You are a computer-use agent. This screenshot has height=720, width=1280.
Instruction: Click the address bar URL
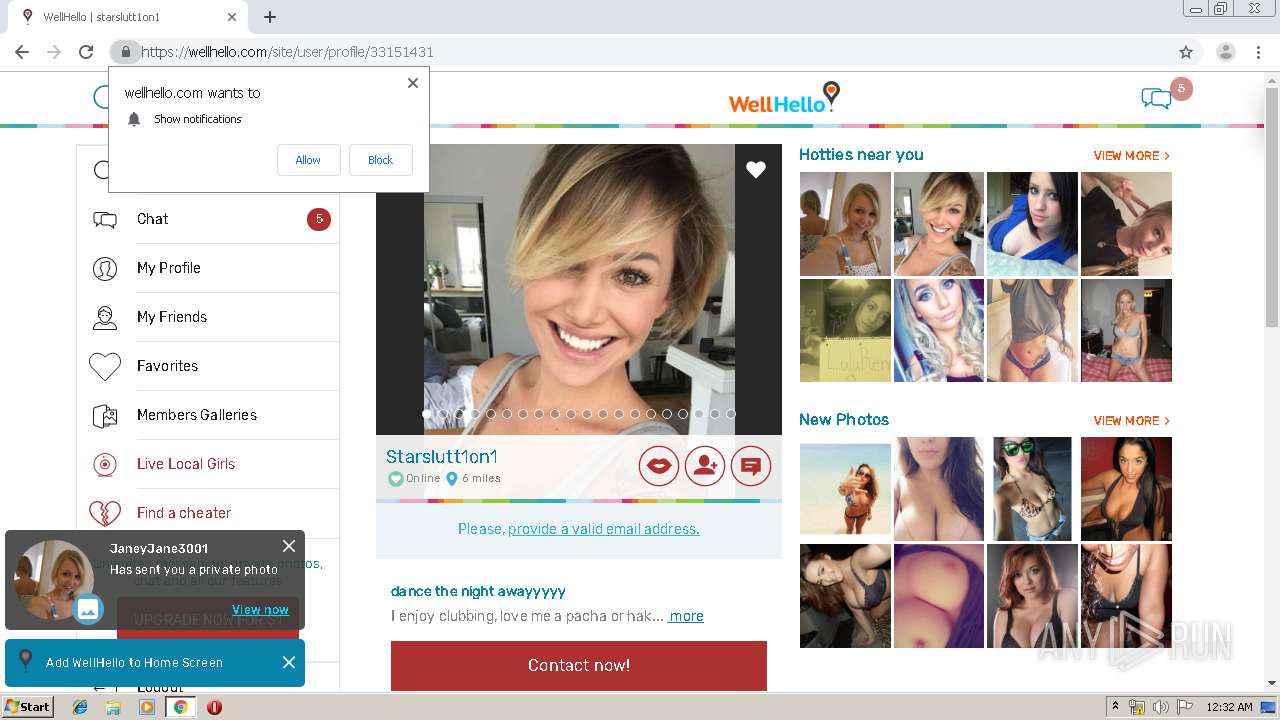coord(287,52)
